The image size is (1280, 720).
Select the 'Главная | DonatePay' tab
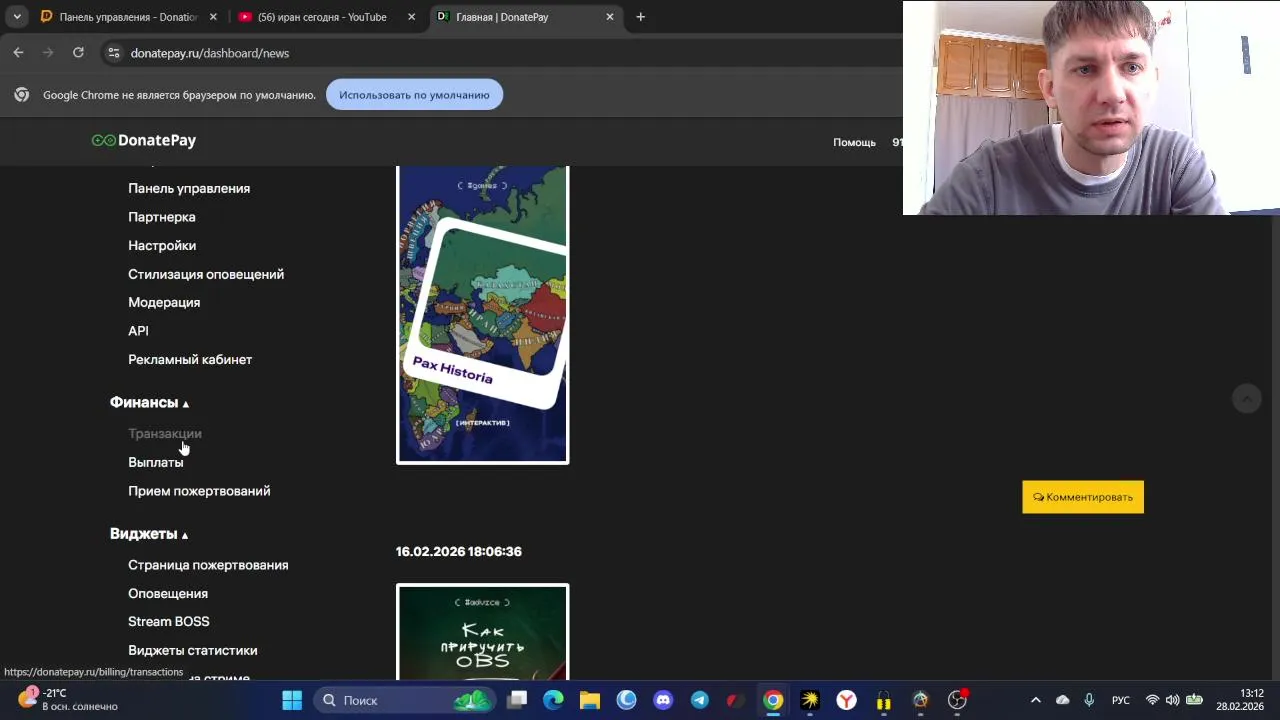(527, 17)
